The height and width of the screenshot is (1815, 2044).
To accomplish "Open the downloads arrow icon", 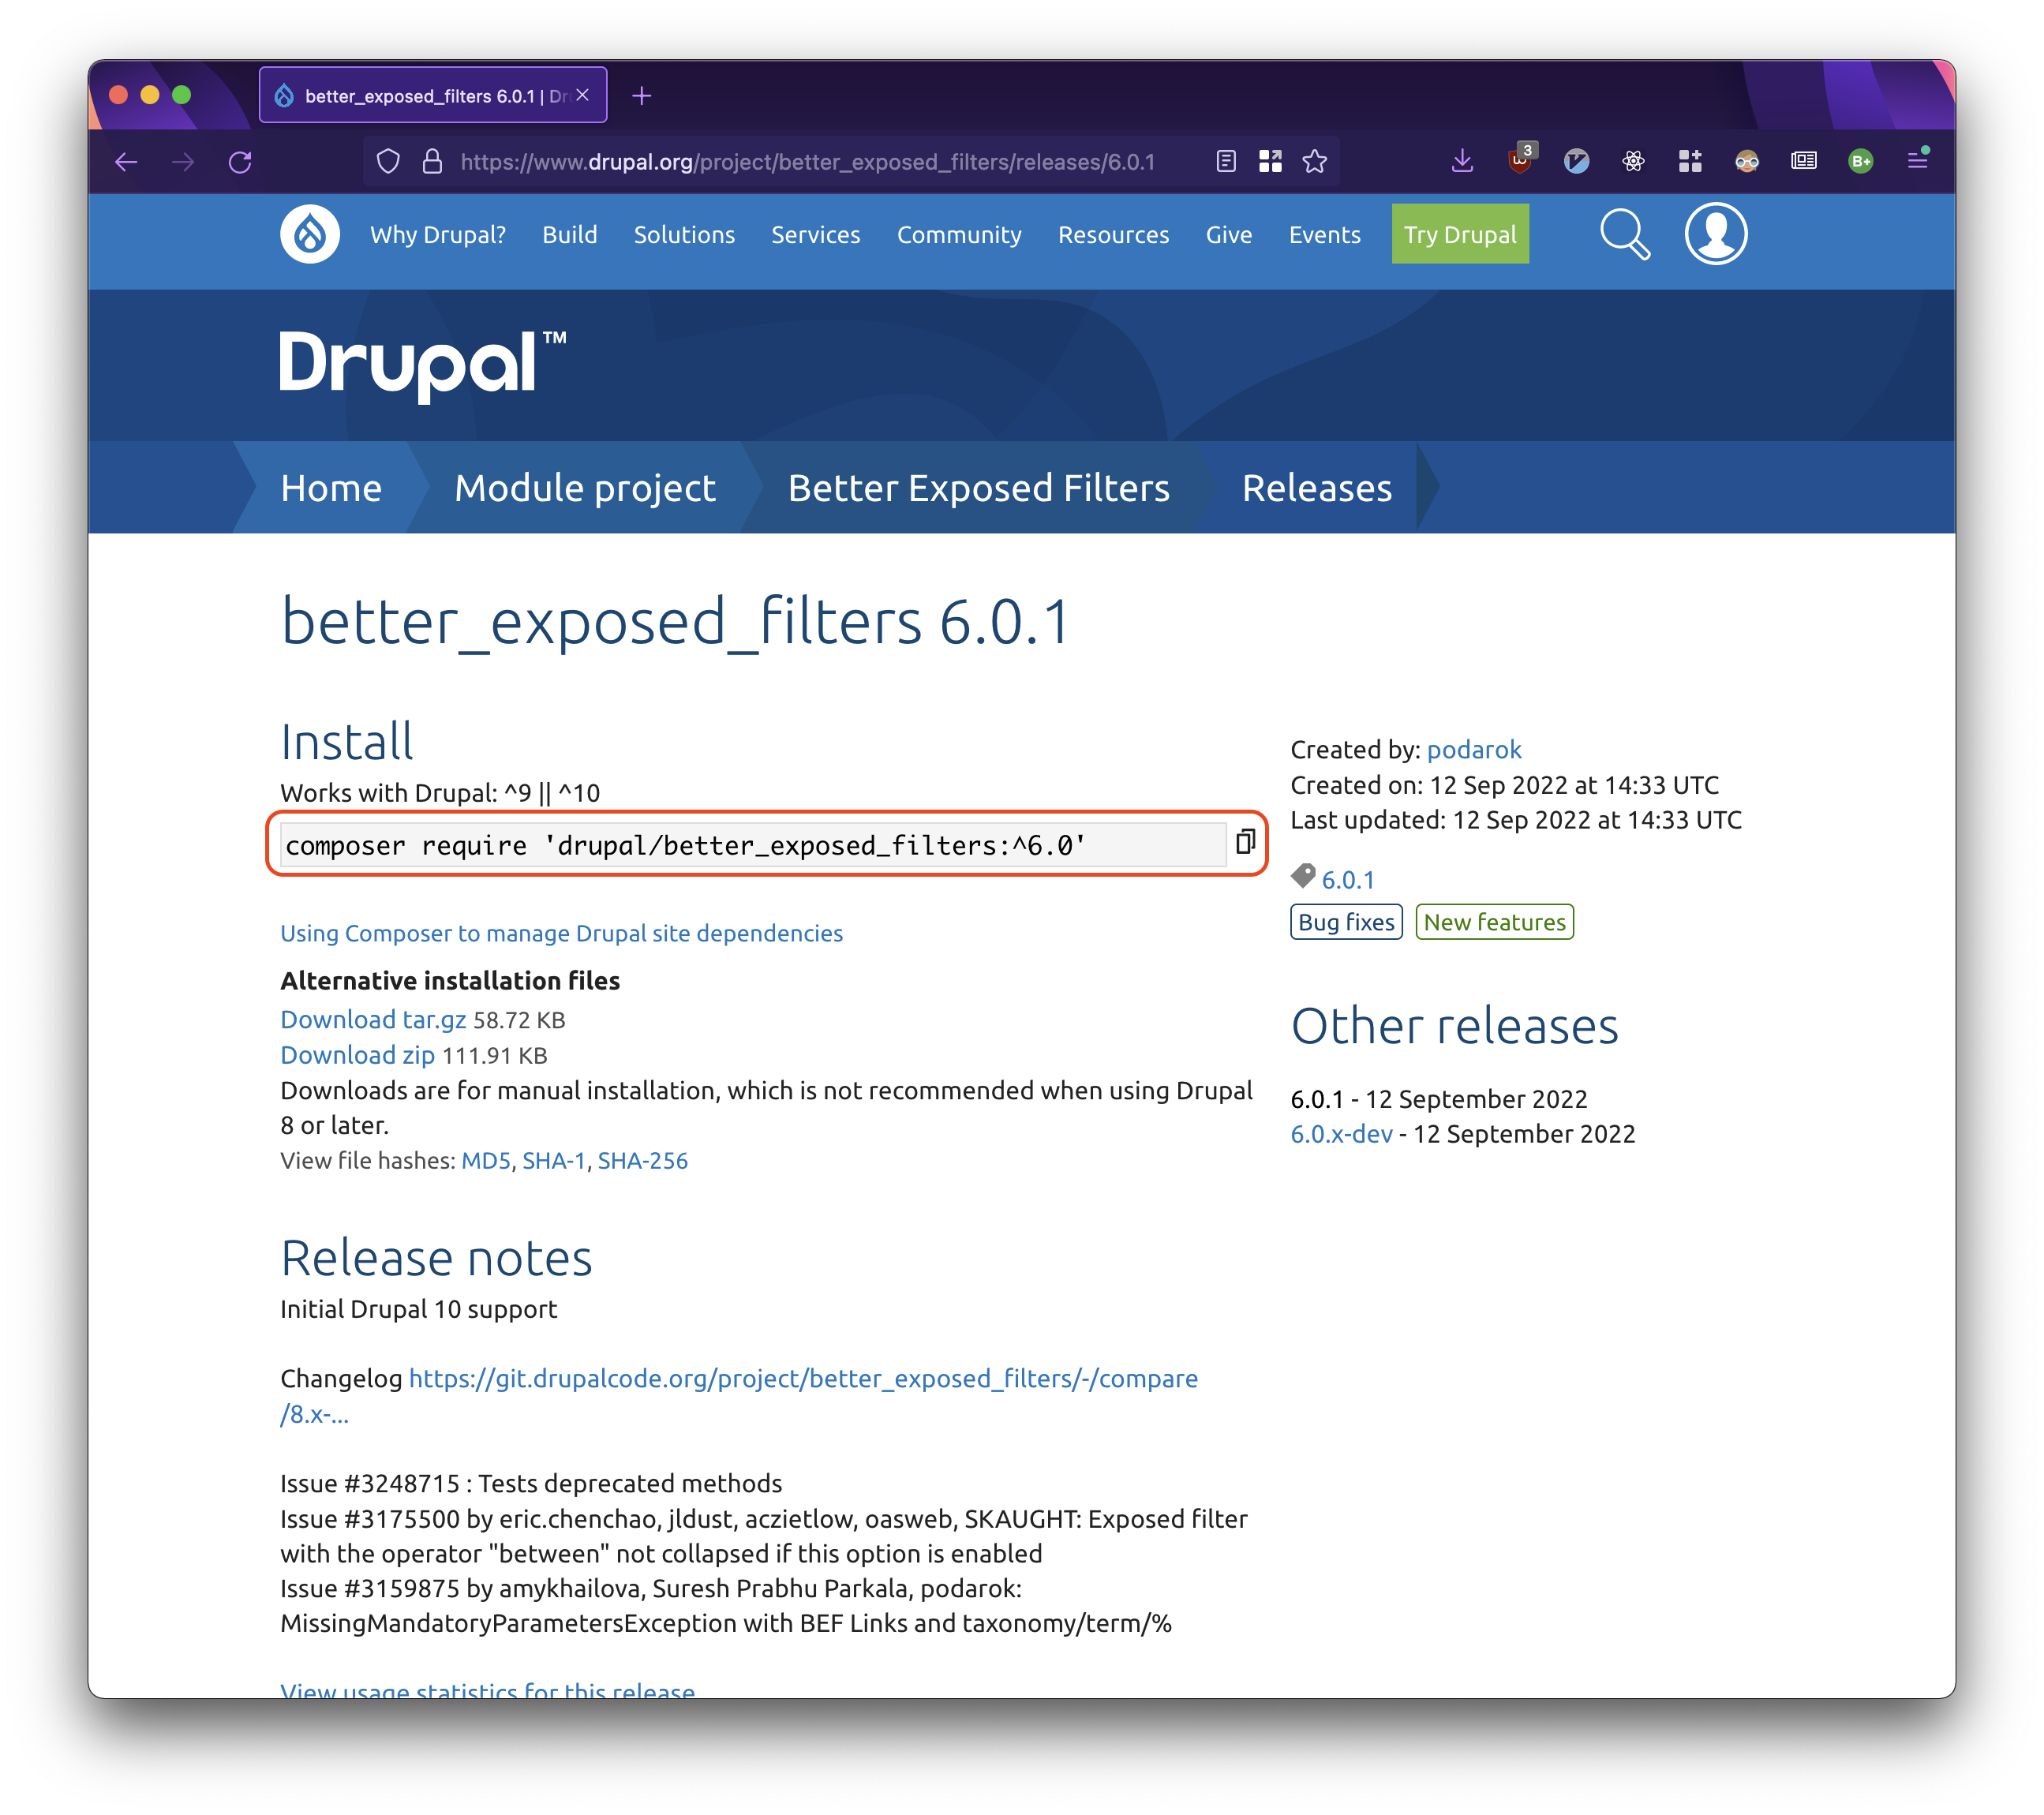I will point(1462,161).
